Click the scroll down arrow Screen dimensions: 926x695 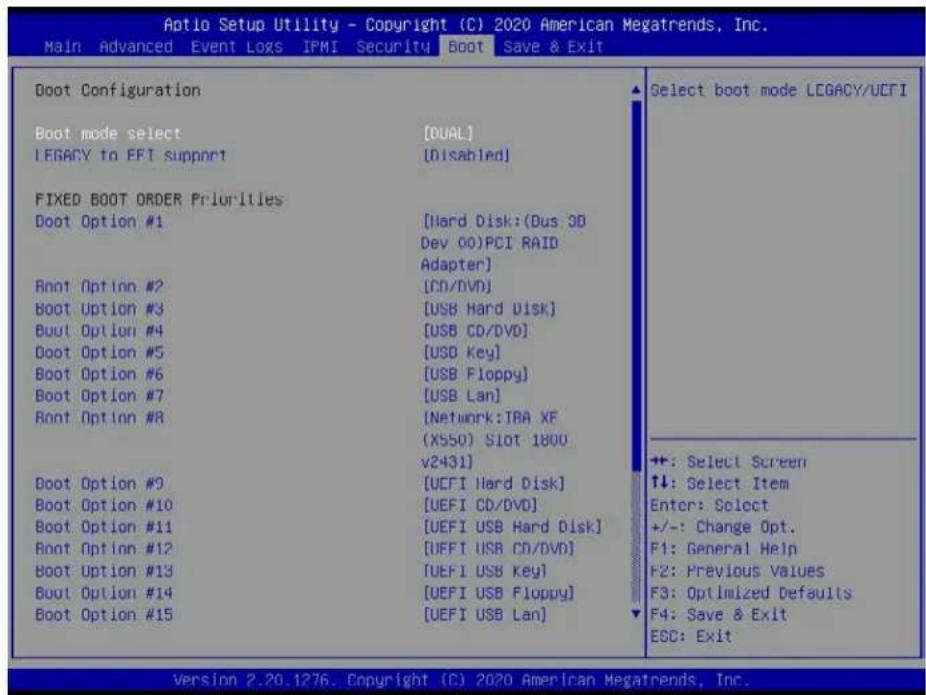click(636, 614)
